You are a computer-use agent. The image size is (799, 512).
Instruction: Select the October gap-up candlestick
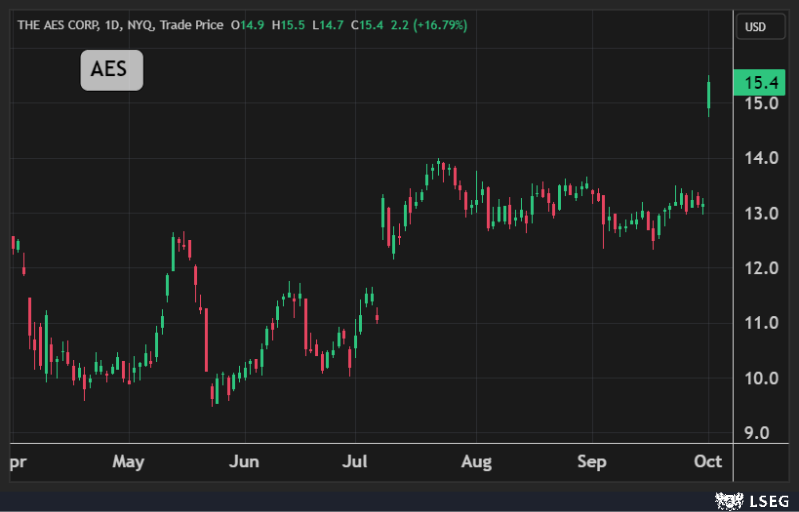click(708, 95)
